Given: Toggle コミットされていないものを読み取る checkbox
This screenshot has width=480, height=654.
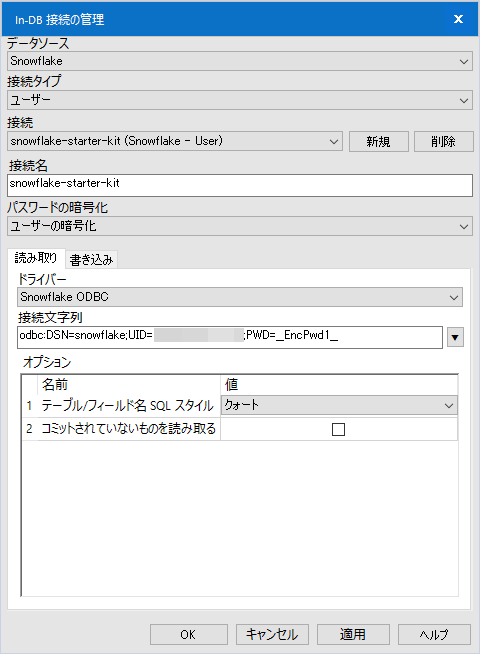Looking at the screenshot, I should click(x=338, y=429).
